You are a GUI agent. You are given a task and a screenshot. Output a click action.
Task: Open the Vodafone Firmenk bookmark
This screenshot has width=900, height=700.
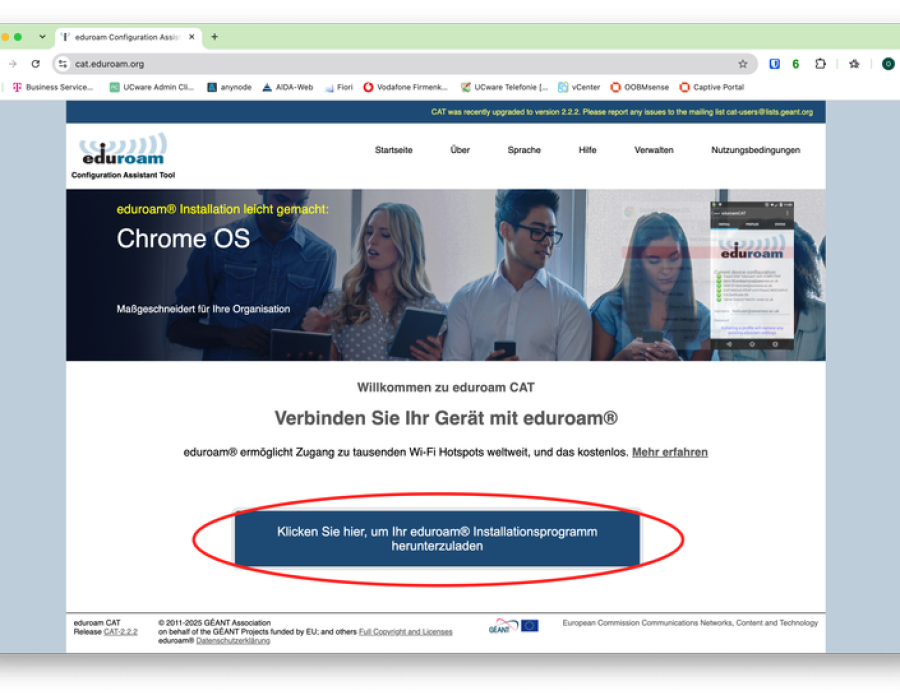(405, 87)
